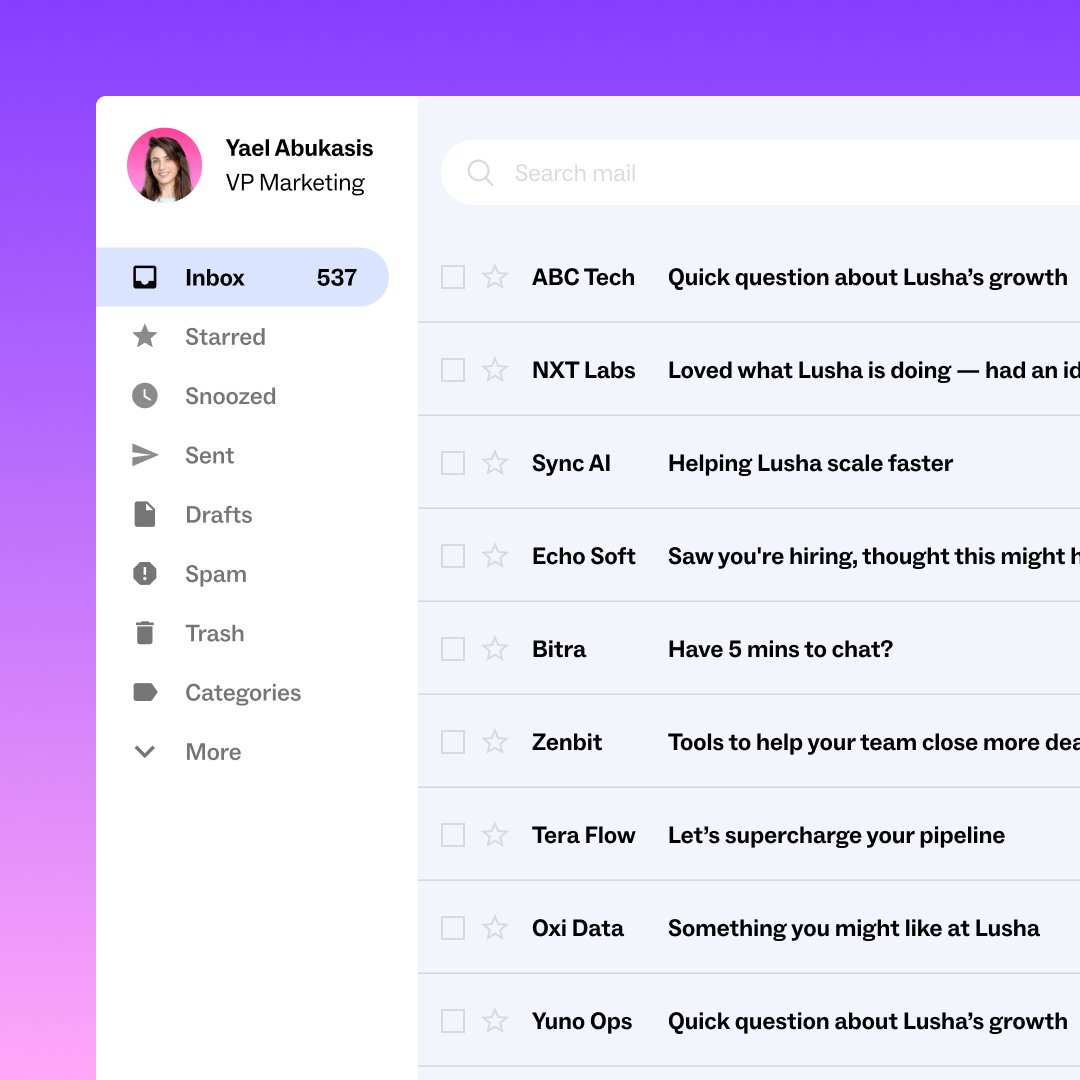Screen dimensions: 1080x1080
Task: Expand the More chevron in sidebar
Action: pos(145,751)
